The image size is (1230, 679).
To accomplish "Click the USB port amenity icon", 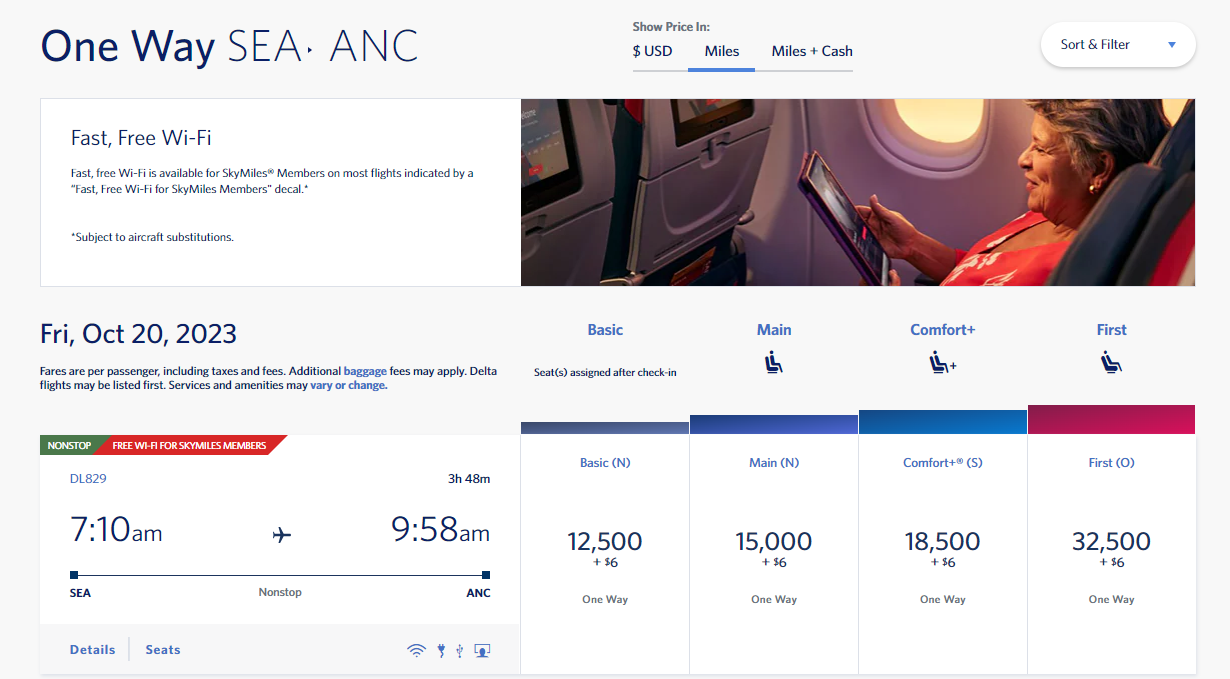I will pos(459,649).
